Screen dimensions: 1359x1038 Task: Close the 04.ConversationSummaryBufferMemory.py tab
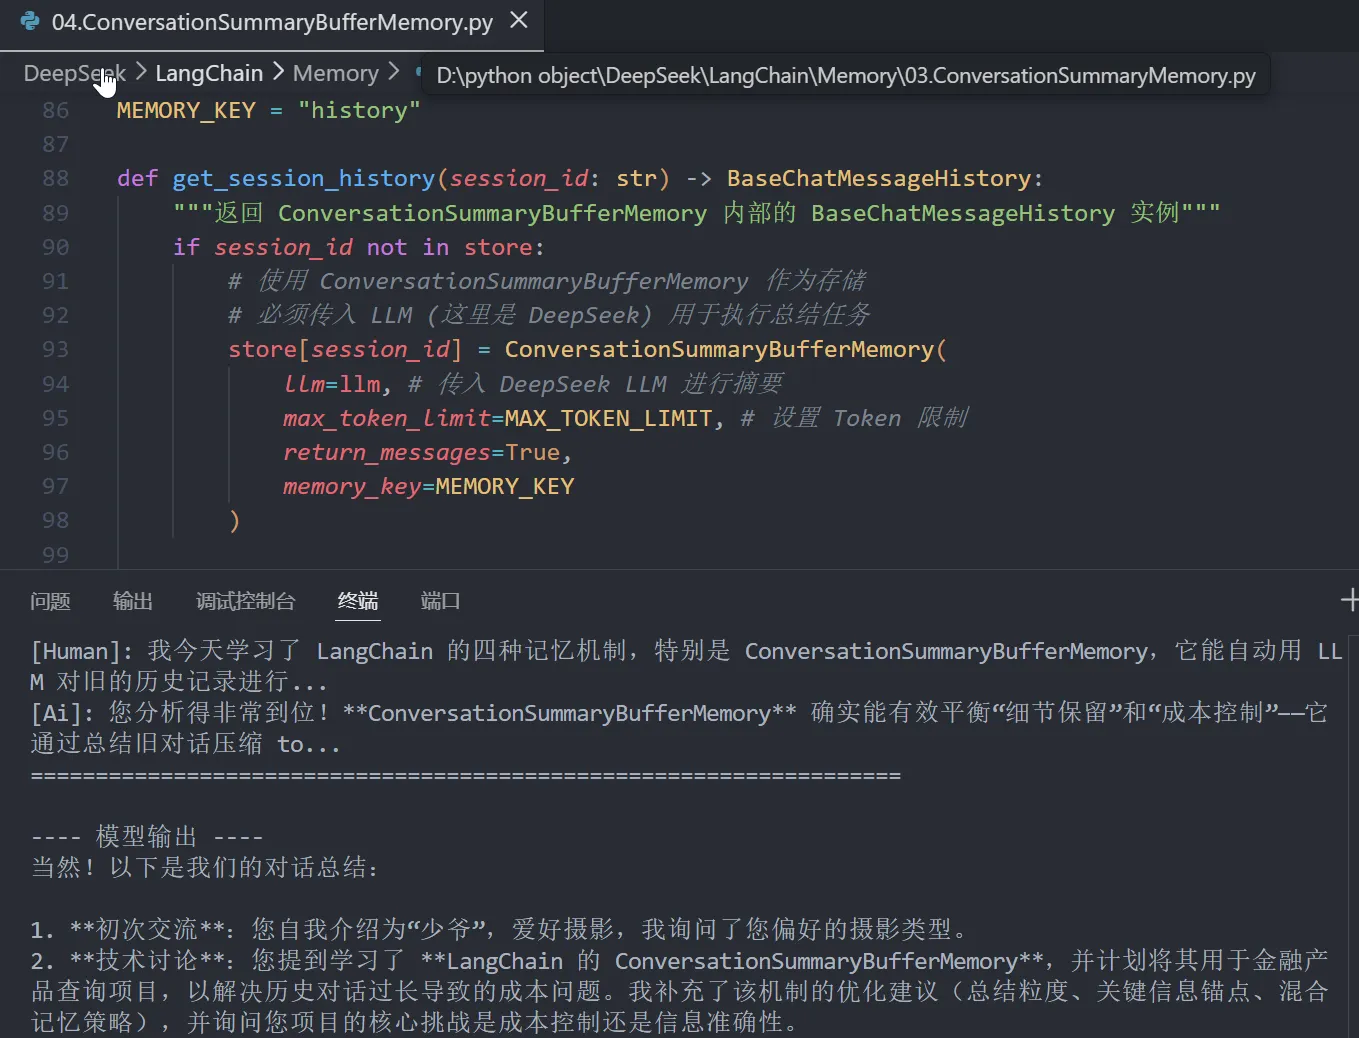(519, 20)
